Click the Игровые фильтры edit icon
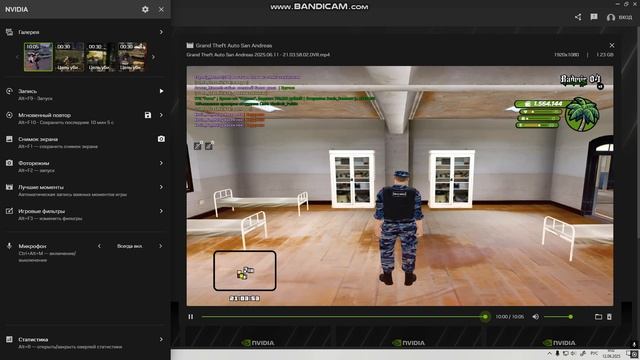 9,211
